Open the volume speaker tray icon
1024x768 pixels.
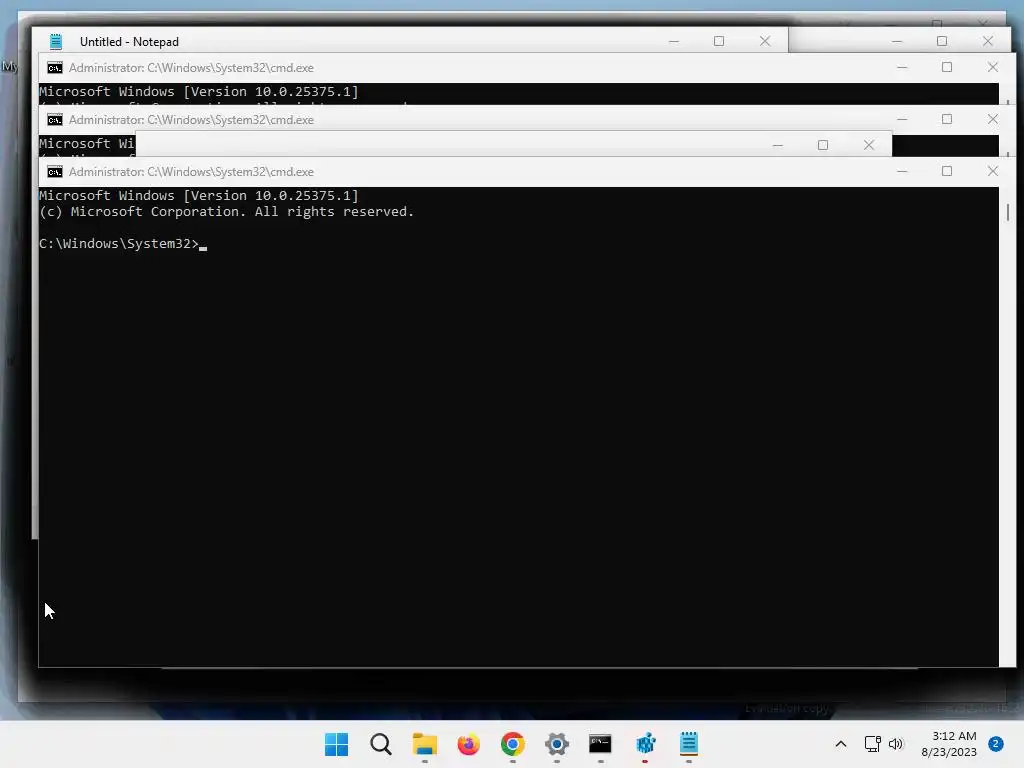pyautogui.click(x=896, y=744)
